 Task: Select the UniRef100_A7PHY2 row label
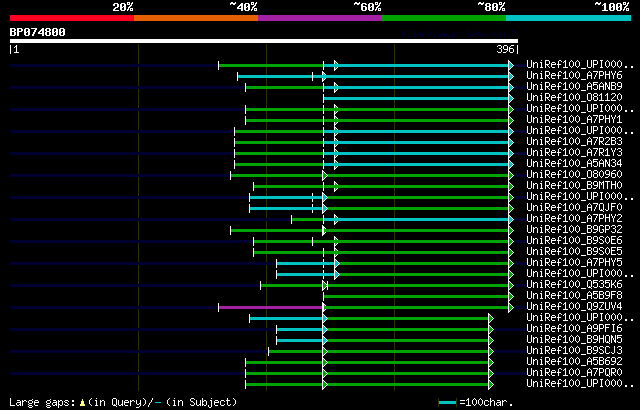574,219
